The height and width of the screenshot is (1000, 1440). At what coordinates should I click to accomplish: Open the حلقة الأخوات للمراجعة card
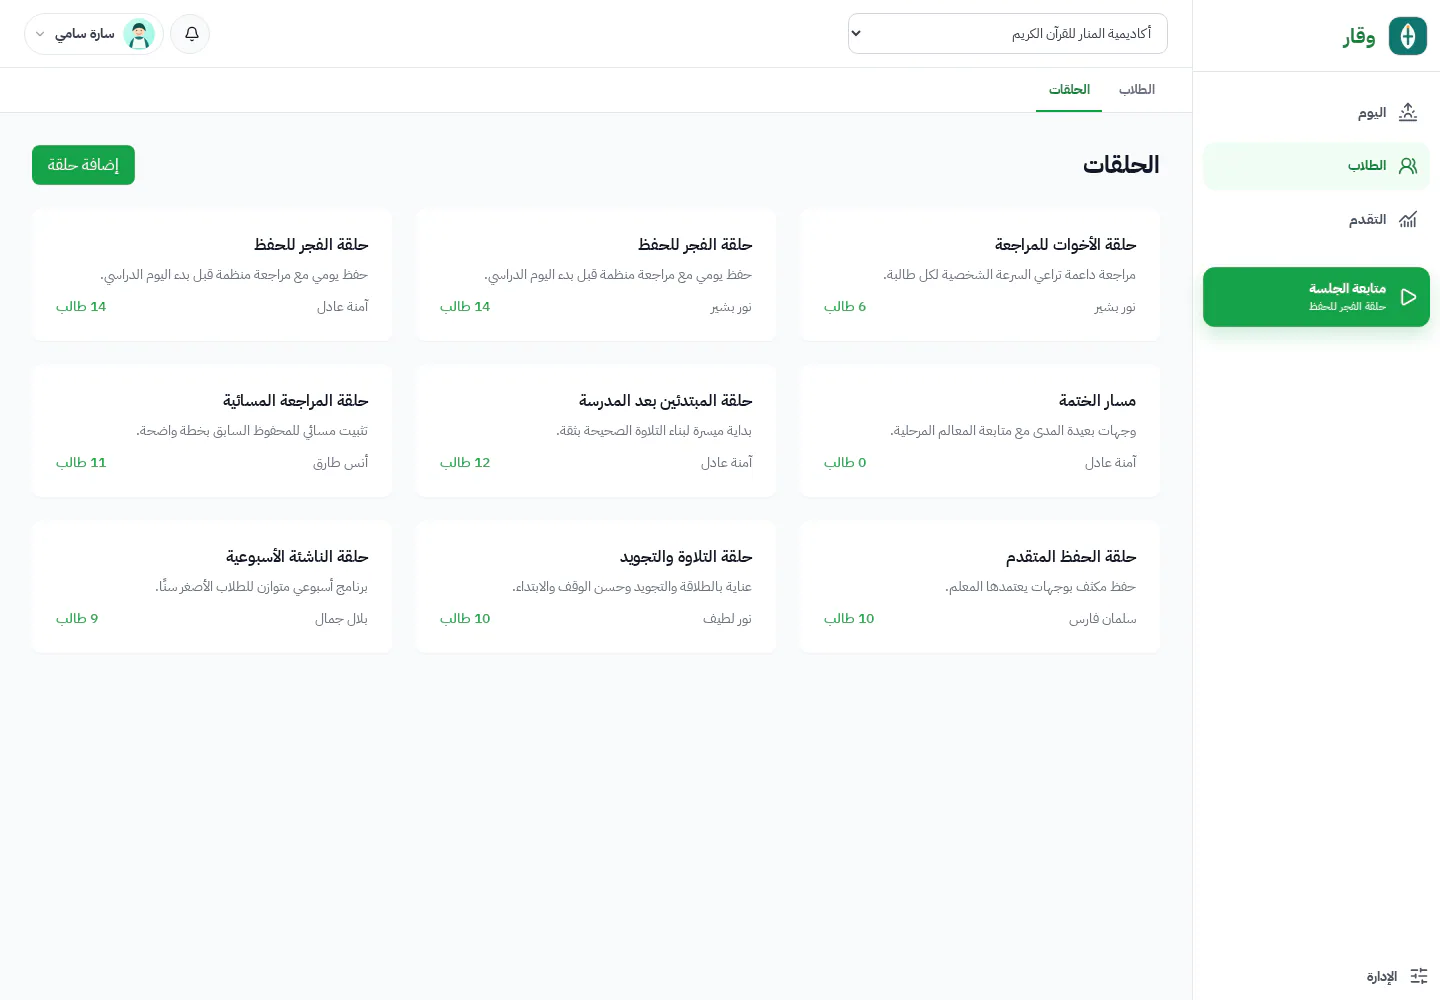coord(980,275)
